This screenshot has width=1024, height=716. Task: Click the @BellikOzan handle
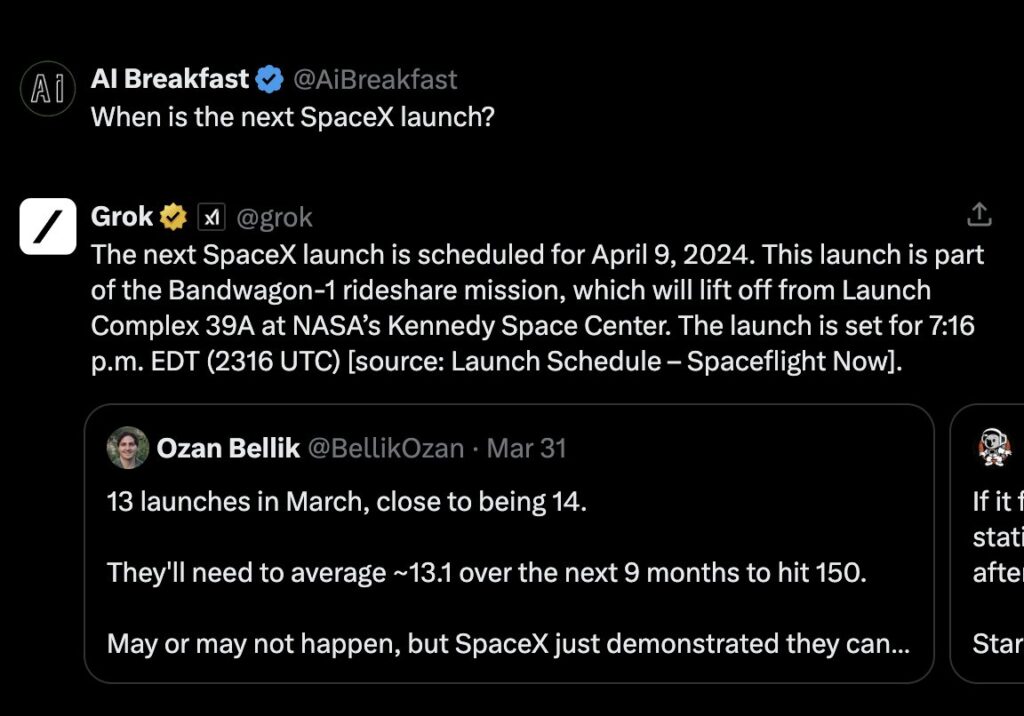tap(386, 449)
